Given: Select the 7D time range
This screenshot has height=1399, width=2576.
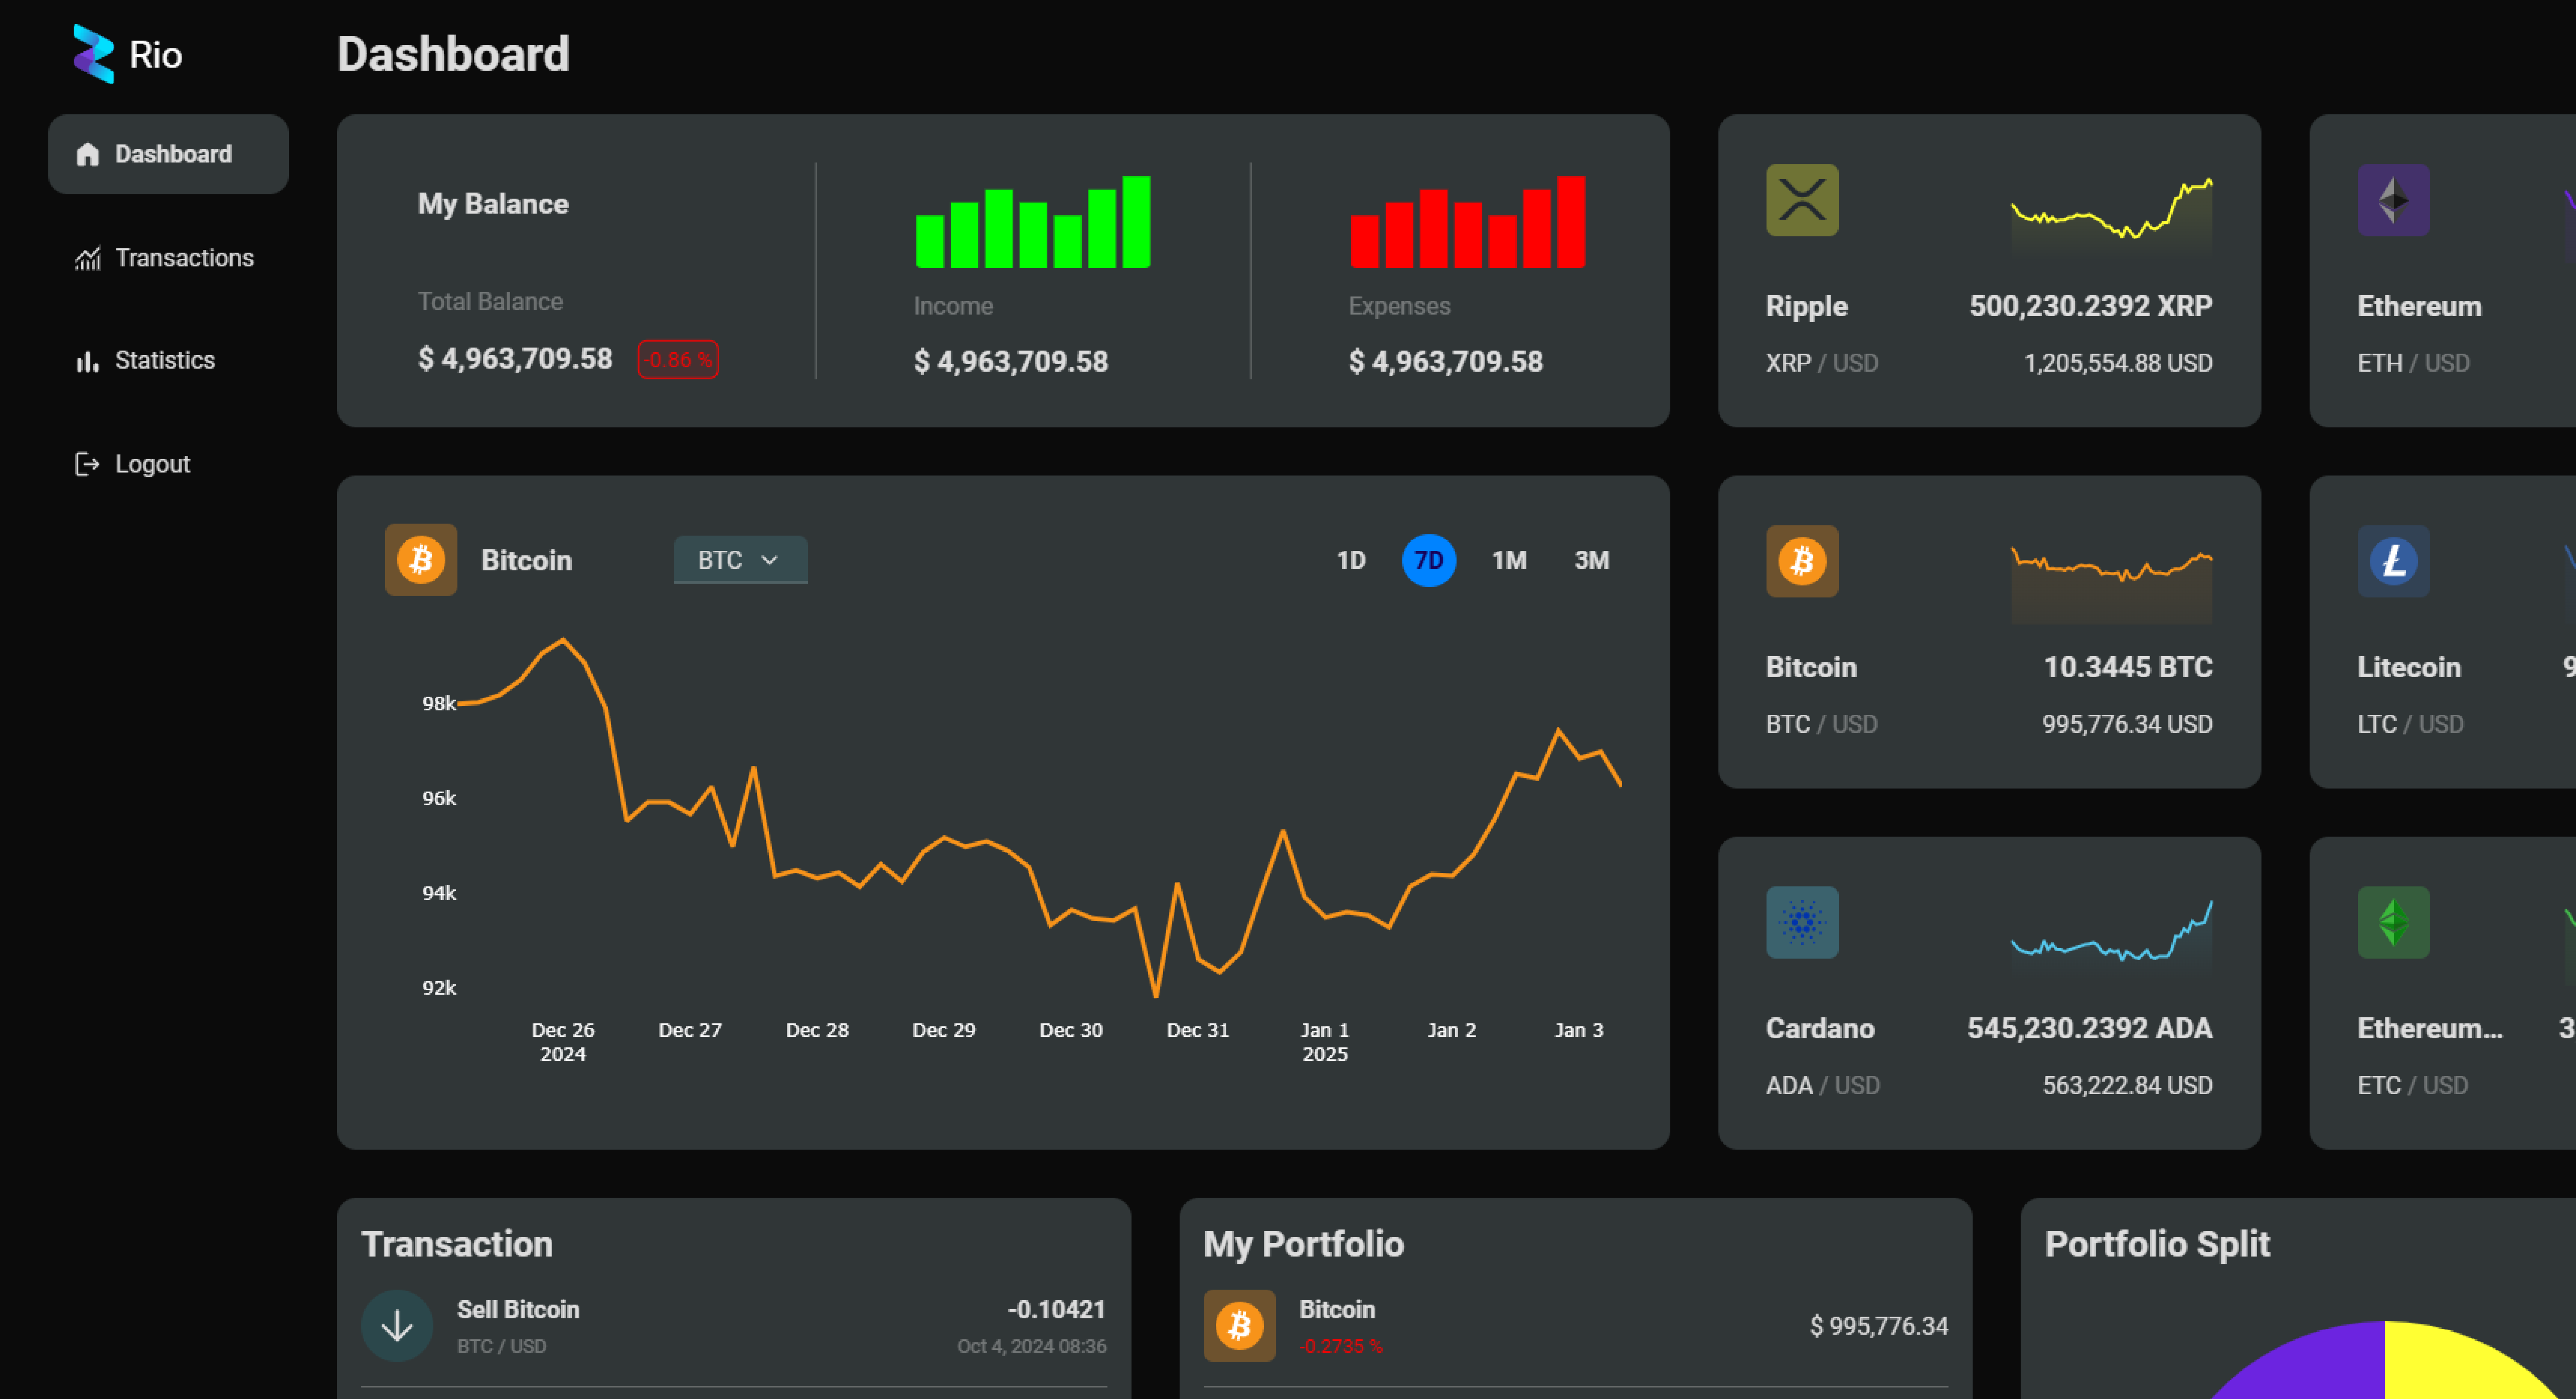Looking at the screenshot, I should [x=1428, y=560].
